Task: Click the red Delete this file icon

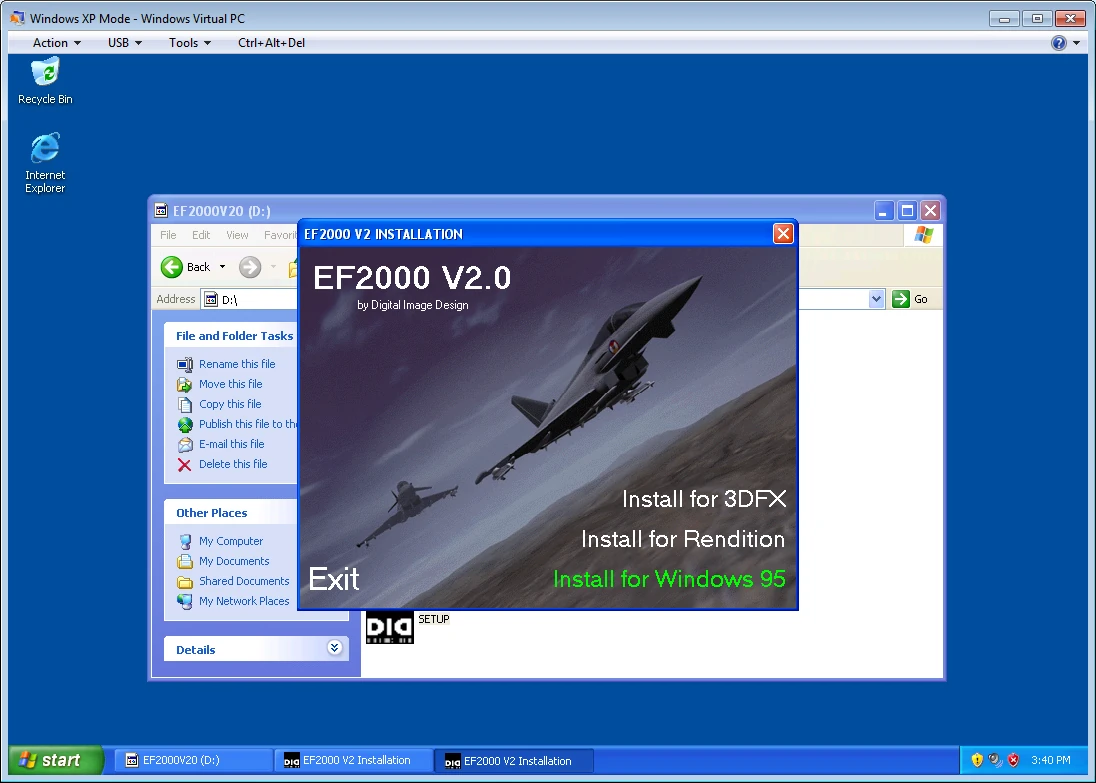Action: click(185, 465)
